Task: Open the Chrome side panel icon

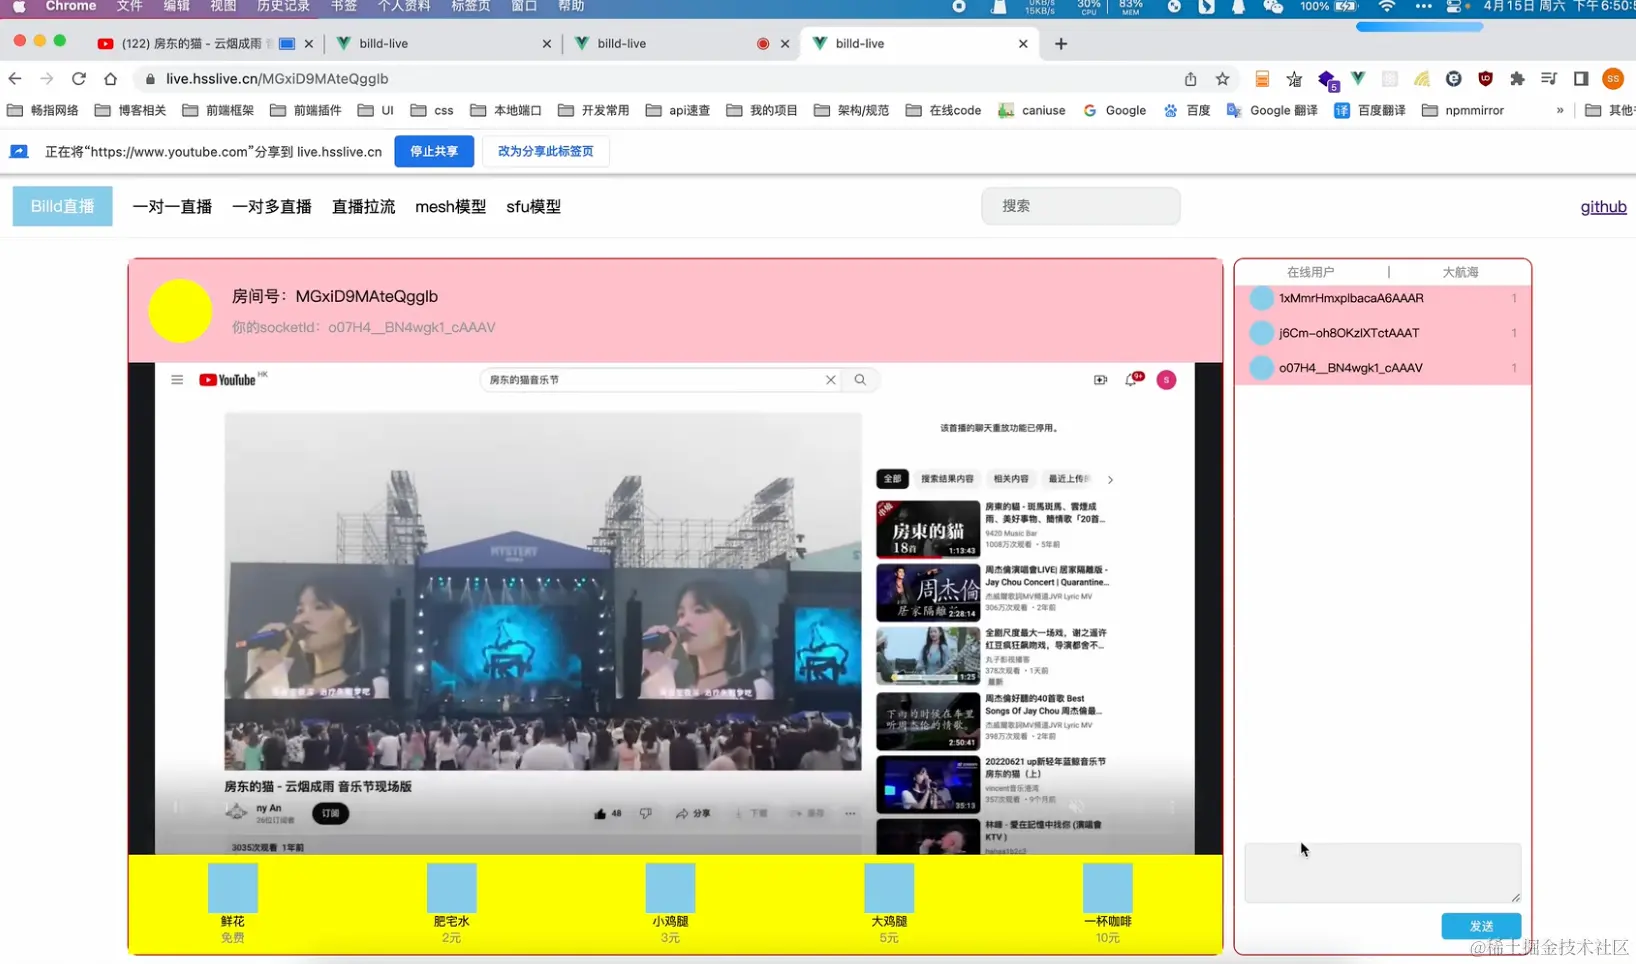Action: click(1581, 79)
